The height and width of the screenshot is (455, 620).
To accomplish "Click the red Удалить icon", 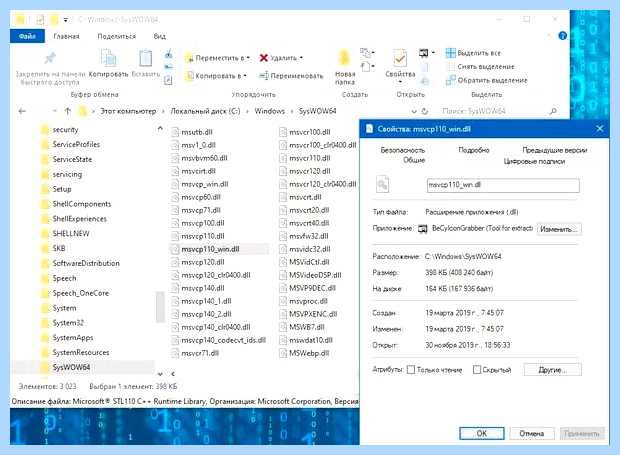I will click(263, 58).
